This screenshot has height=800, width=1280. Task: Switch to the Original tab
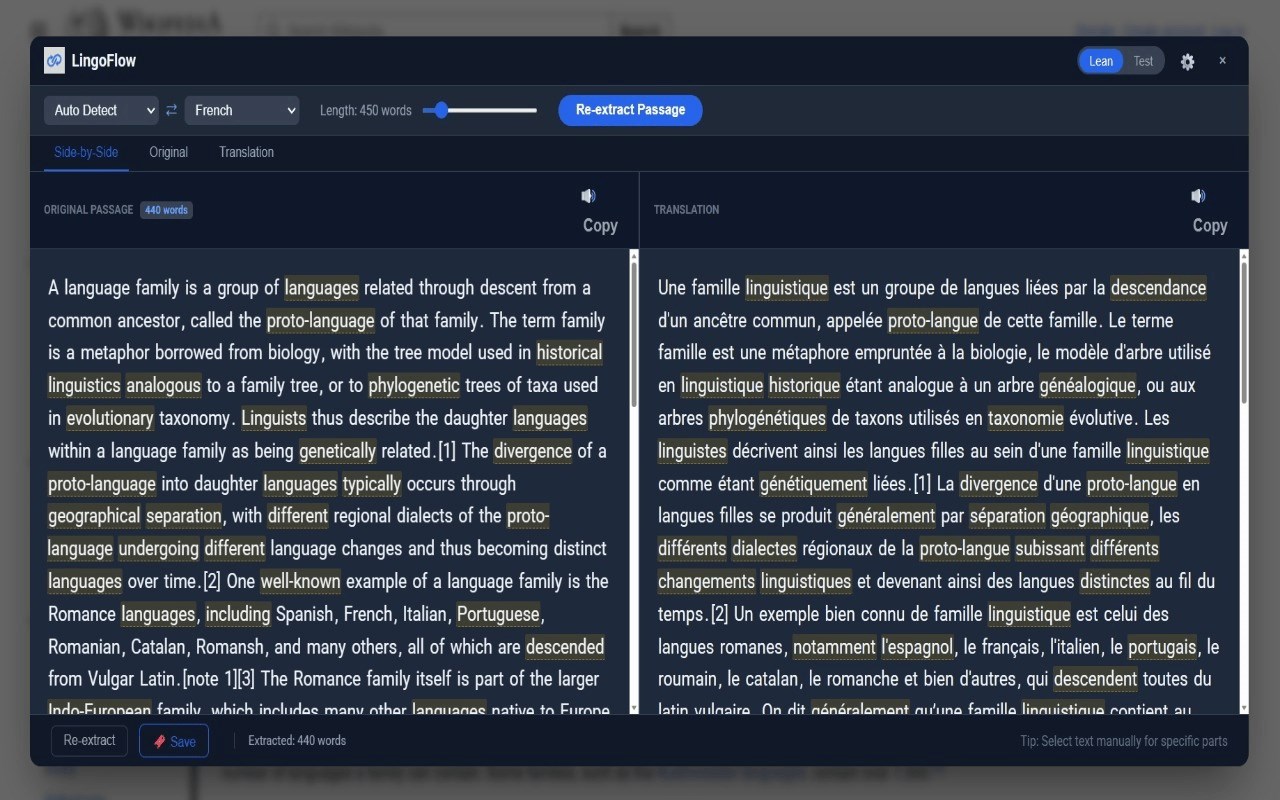168,152
